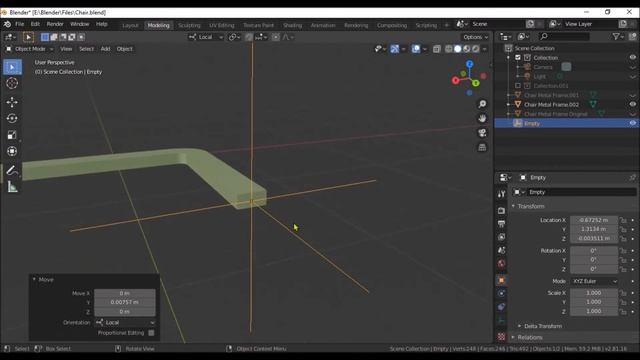Open the World properties tab icon
Screen dimensions: 640x360
[x=501, y=263]
